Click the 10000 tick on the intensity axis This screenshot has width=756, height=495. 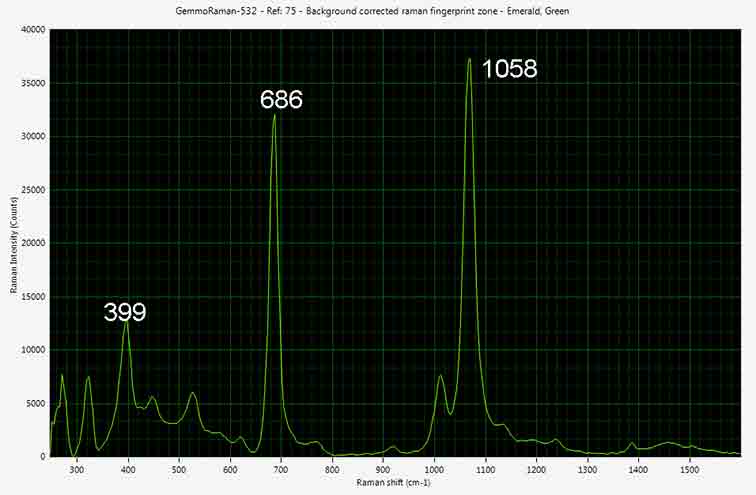(x=31, y=350)
